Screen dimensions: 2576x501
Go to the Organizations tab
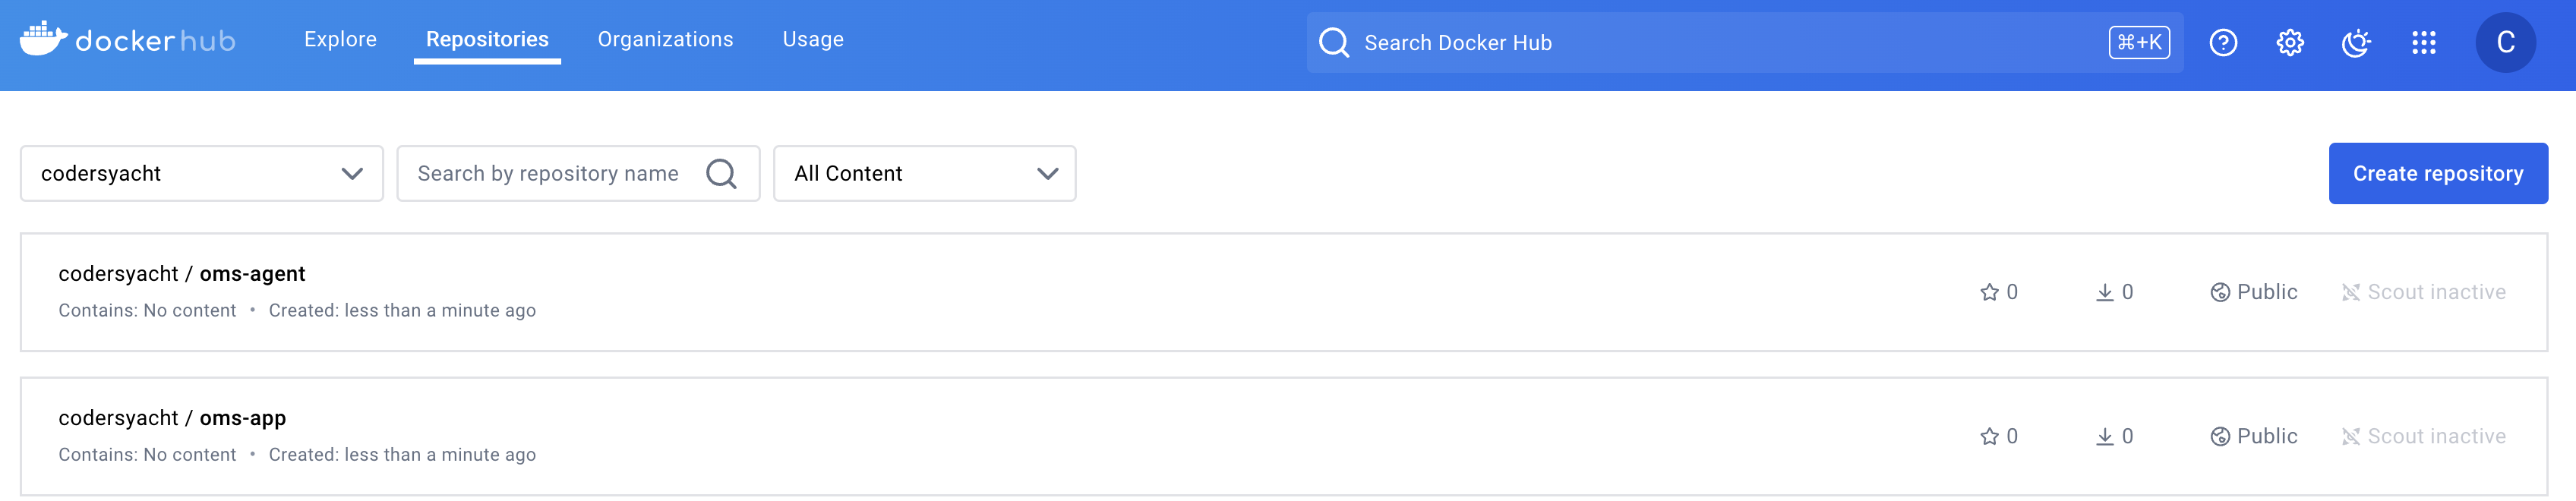(665, 39)
